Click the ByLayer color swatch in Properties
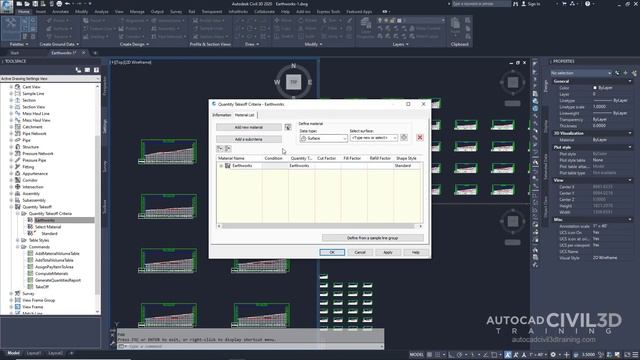 (595, 88)
